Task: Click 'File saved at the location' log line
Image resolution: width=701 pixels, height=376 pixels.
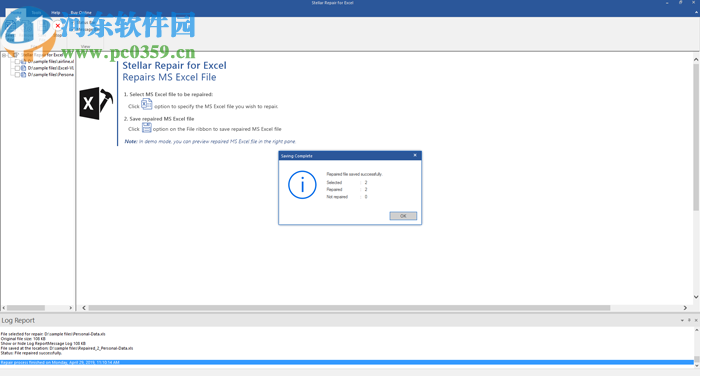Action: click(67, 348)
